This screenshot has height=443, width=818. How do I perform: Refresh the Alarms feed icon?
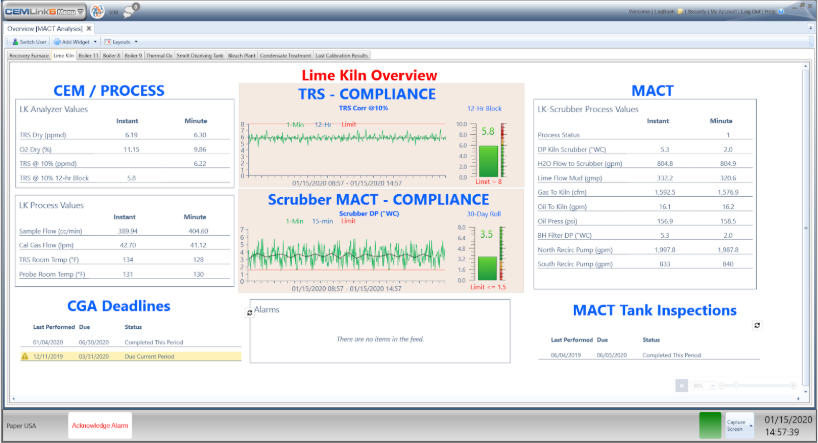pos(249,313)
